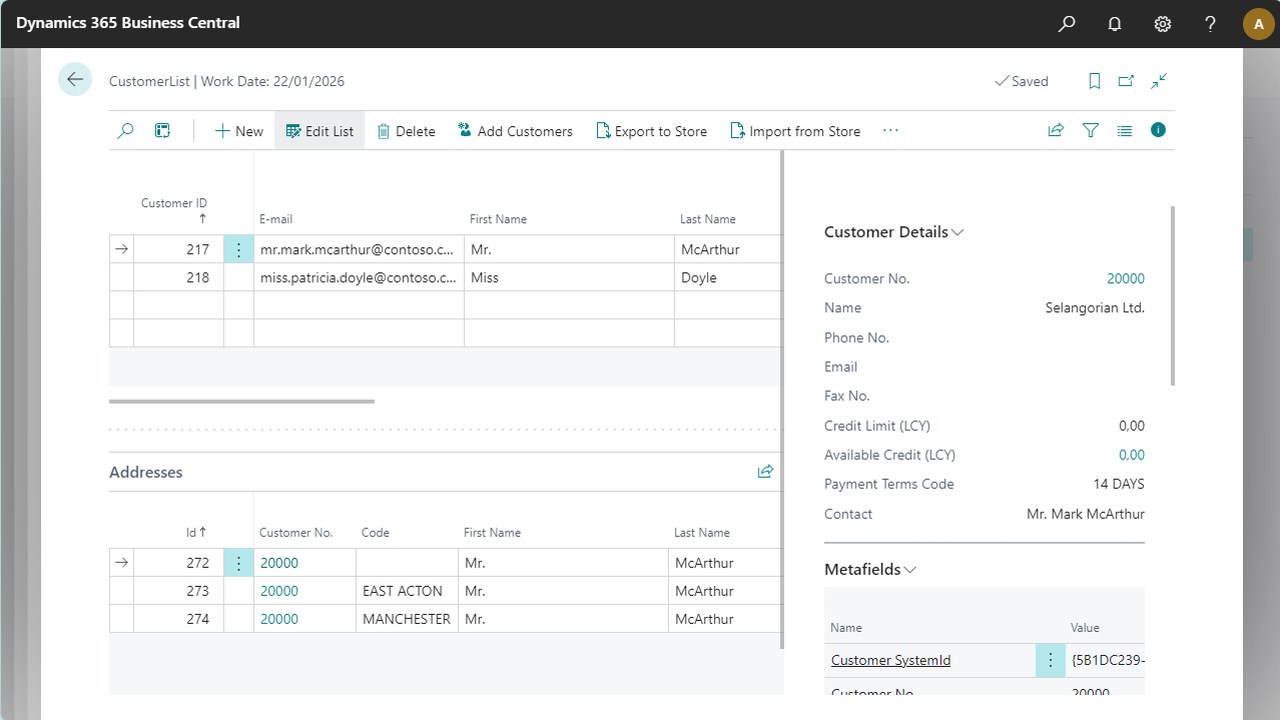Open Customer No. 20000 in details
This screenshot has height=720, width=1280.
click(1126, 279)
